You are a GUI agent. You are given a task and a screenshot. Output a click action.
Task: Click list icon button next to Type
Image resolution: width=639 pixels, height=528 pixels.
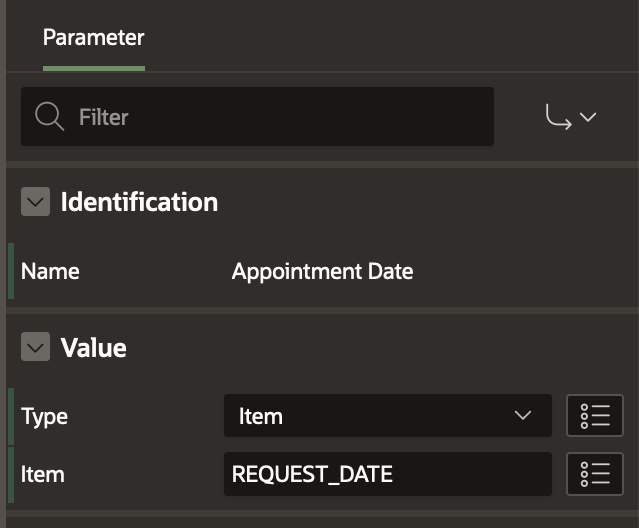[x=595, y=416]
